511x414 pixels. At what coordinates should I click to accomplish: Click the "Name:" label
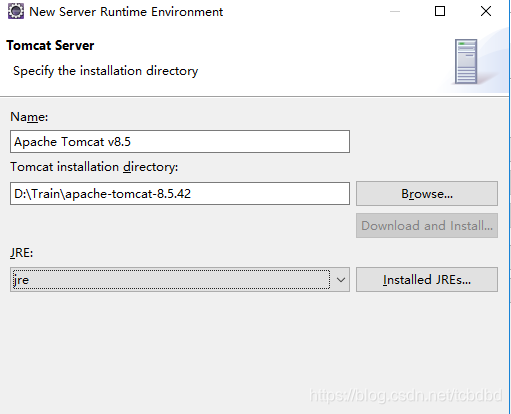coord(29,117)
